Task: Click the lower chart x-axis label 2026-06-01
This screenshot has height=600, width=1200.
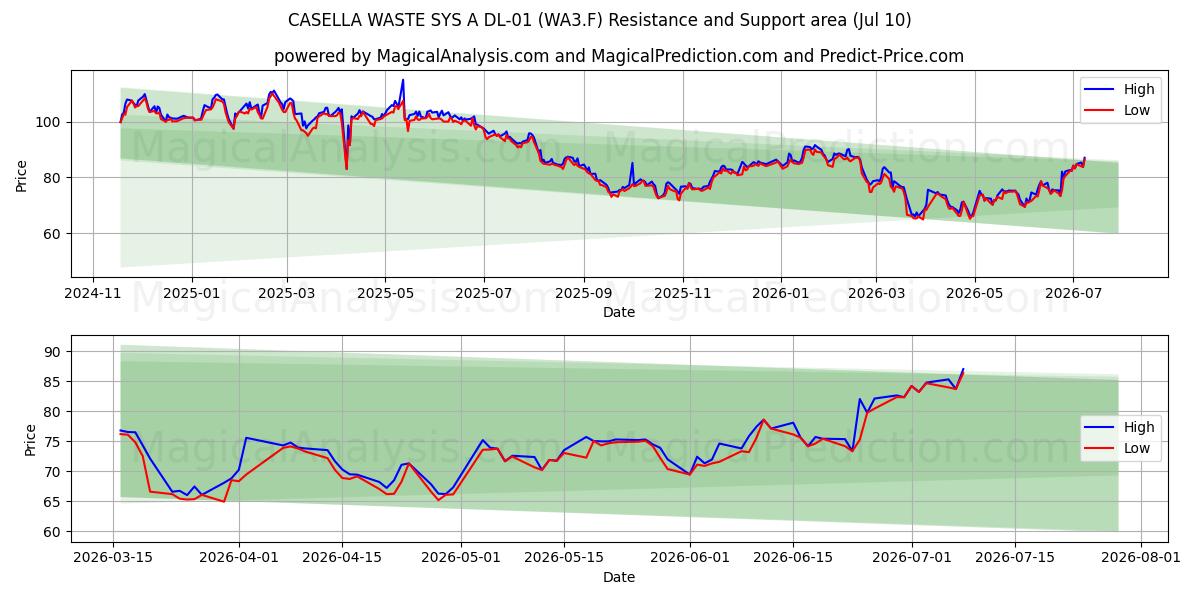Action: pyautogui.click(x=690, y=560)
